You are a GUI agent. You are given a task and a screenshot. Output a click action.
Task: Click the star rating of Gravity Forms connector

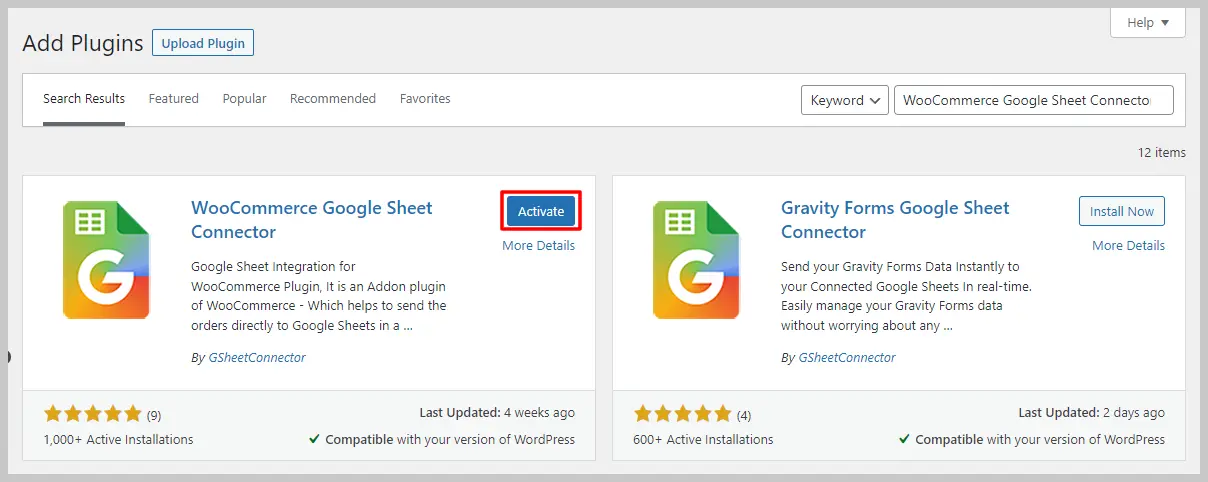[683, 414]
